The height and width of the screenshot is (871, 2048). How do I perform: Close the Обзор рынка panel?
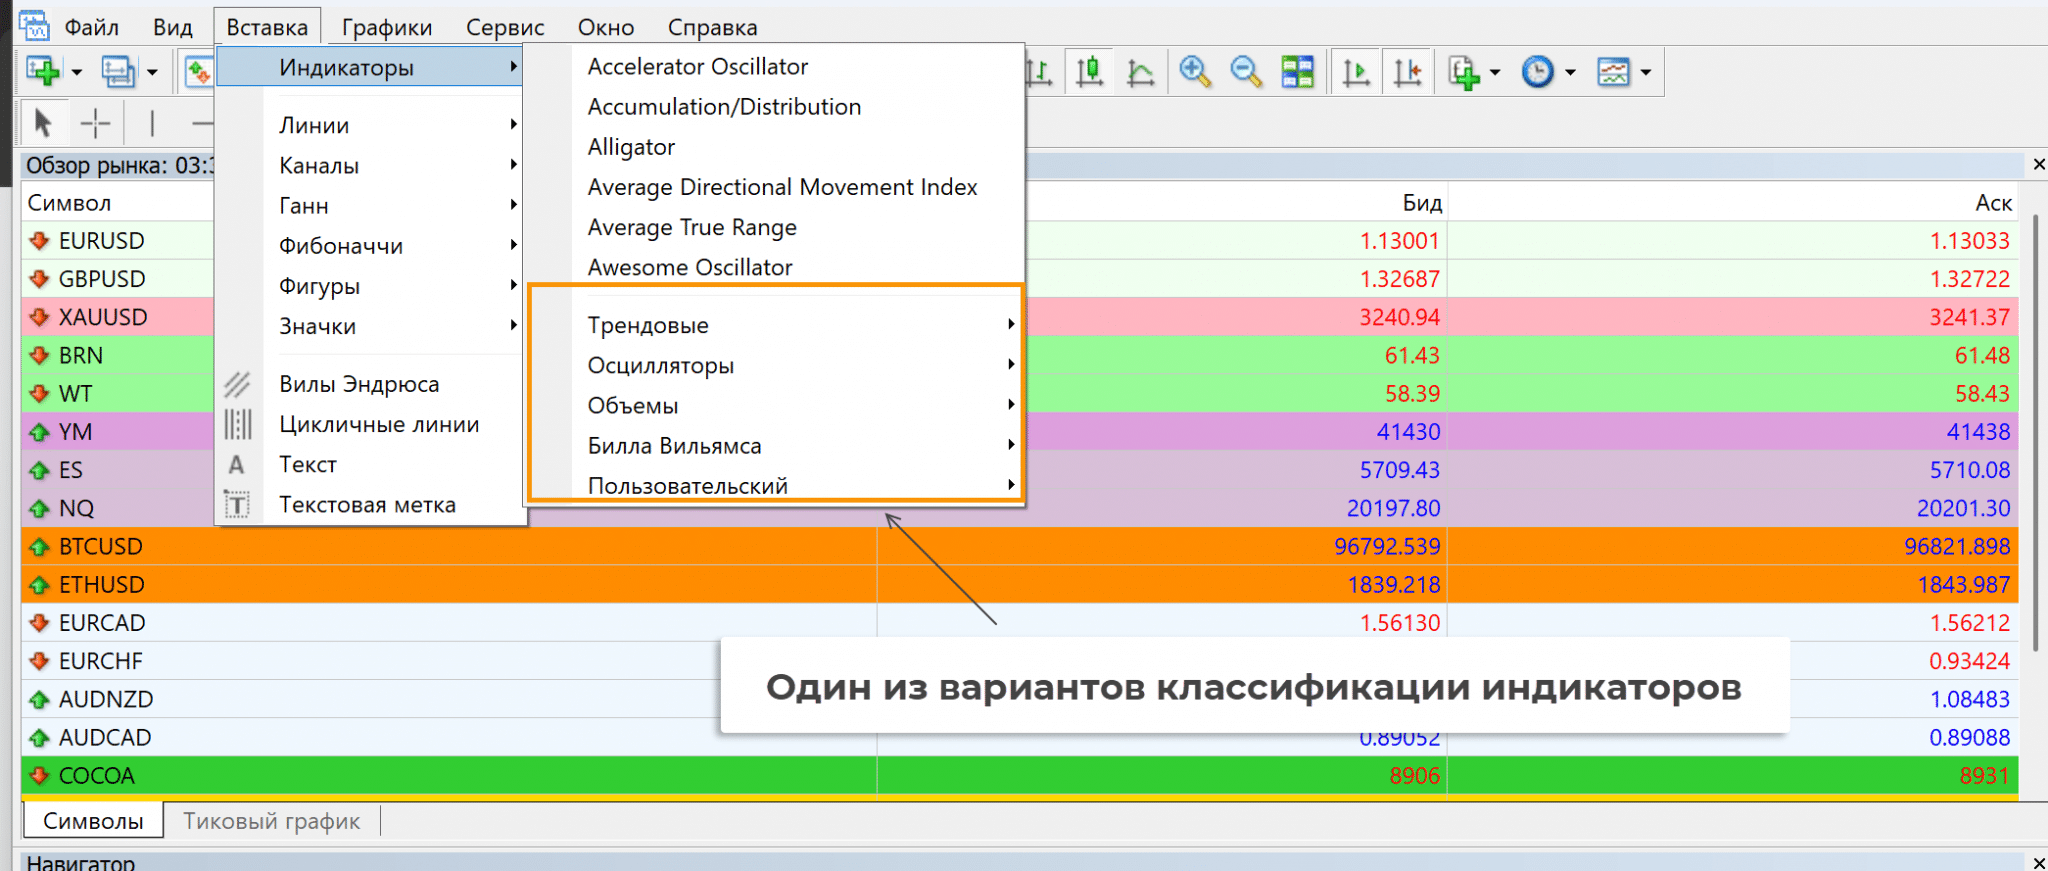(2038, 164)
